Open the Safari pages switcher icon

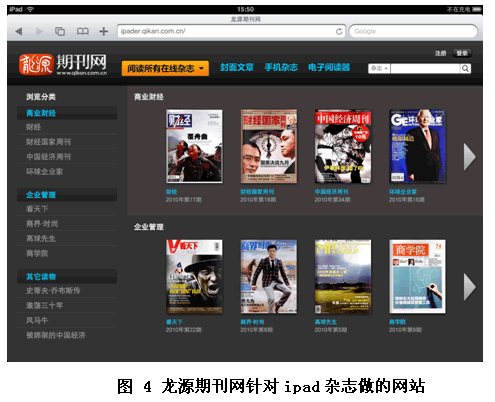click(60, 31)
